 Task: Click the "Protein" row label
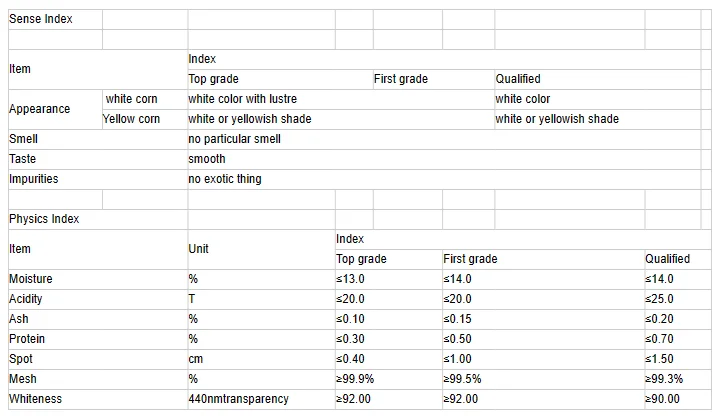pos(27,339)
